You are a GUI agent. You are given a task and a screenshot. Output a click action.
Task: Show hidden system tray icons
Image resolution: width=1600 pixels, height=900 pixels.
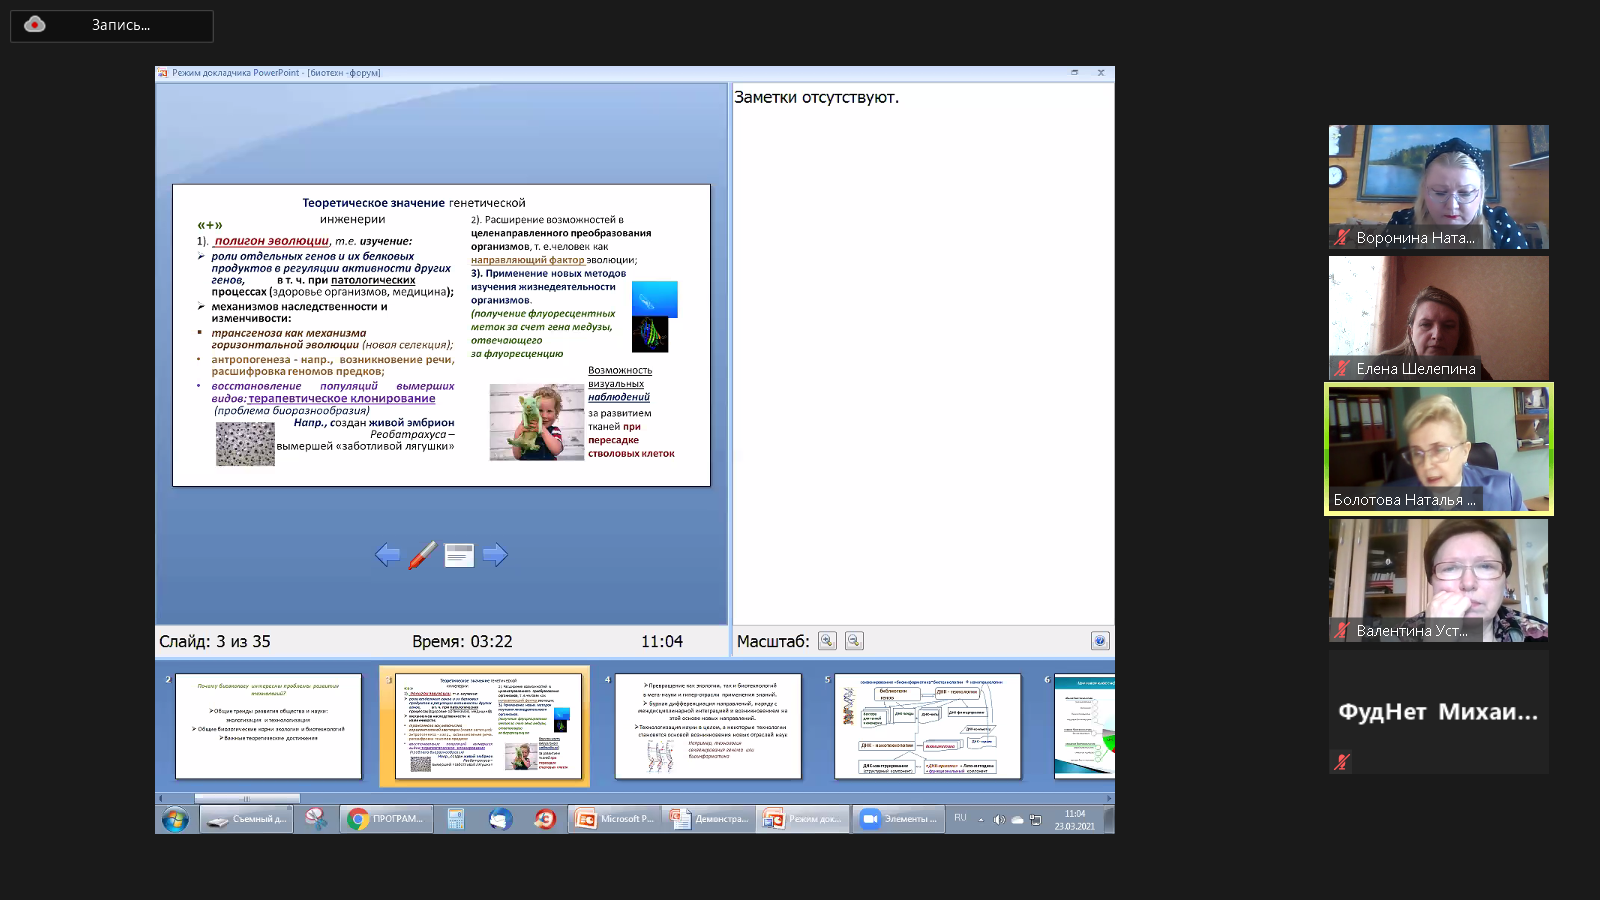click(981, 819)
